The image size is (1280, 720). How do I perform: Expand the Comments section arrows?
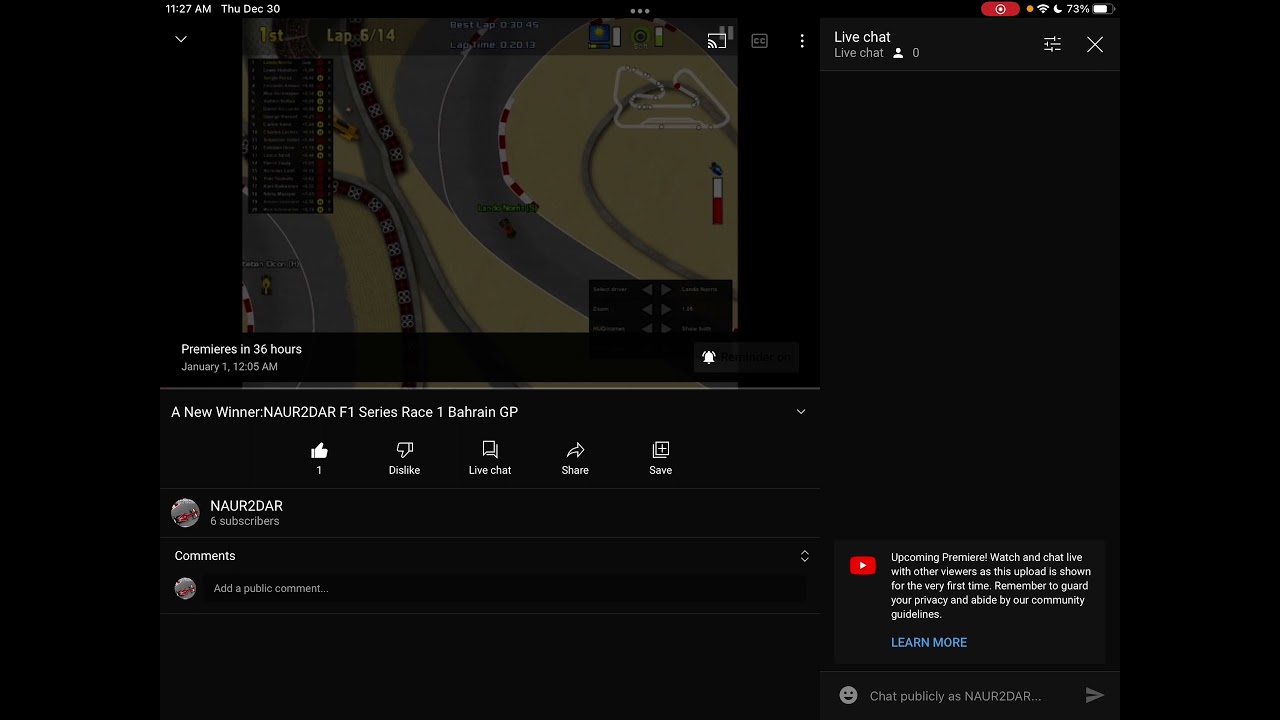[804, 556]
